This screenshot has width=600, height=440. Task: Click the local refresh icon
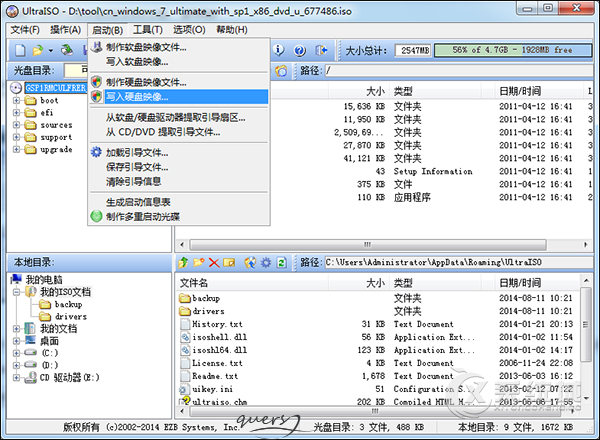282,262
